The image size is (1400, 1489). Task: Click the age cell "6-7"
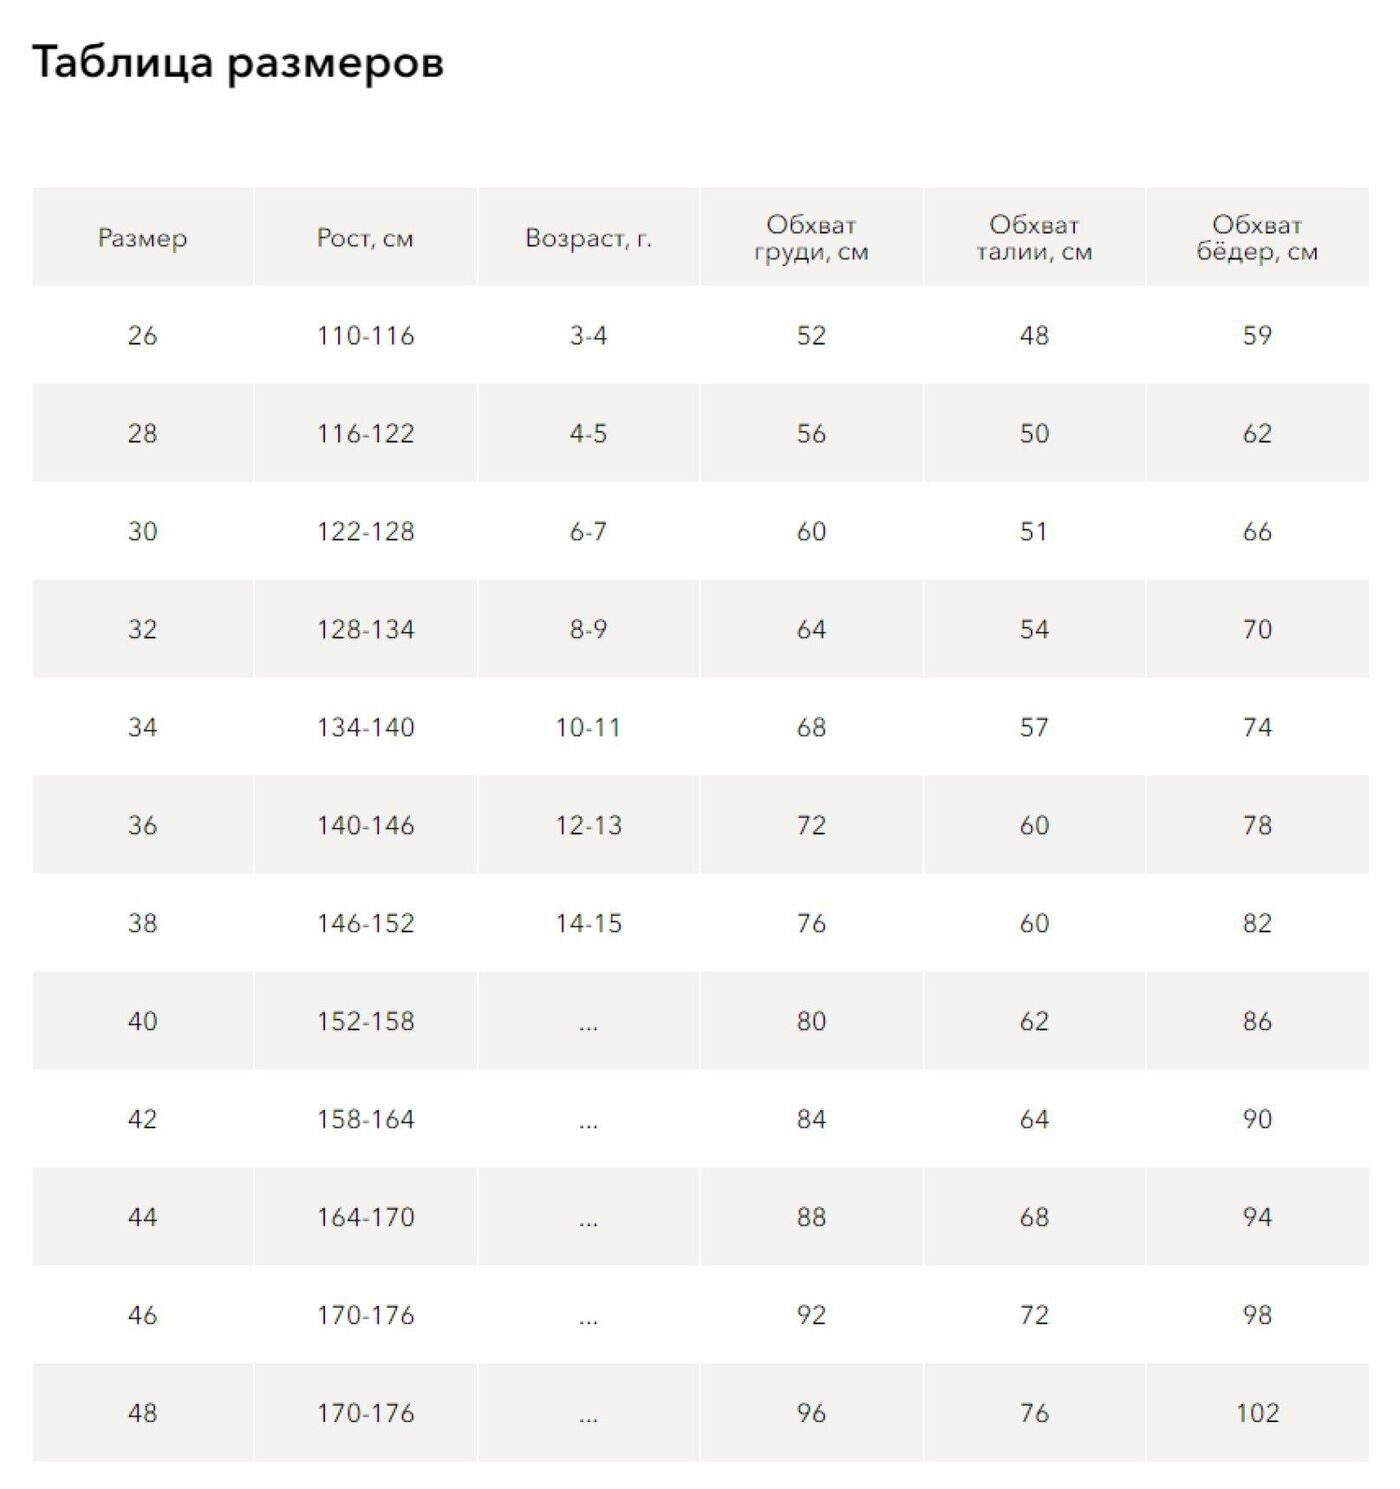(588, 531)
